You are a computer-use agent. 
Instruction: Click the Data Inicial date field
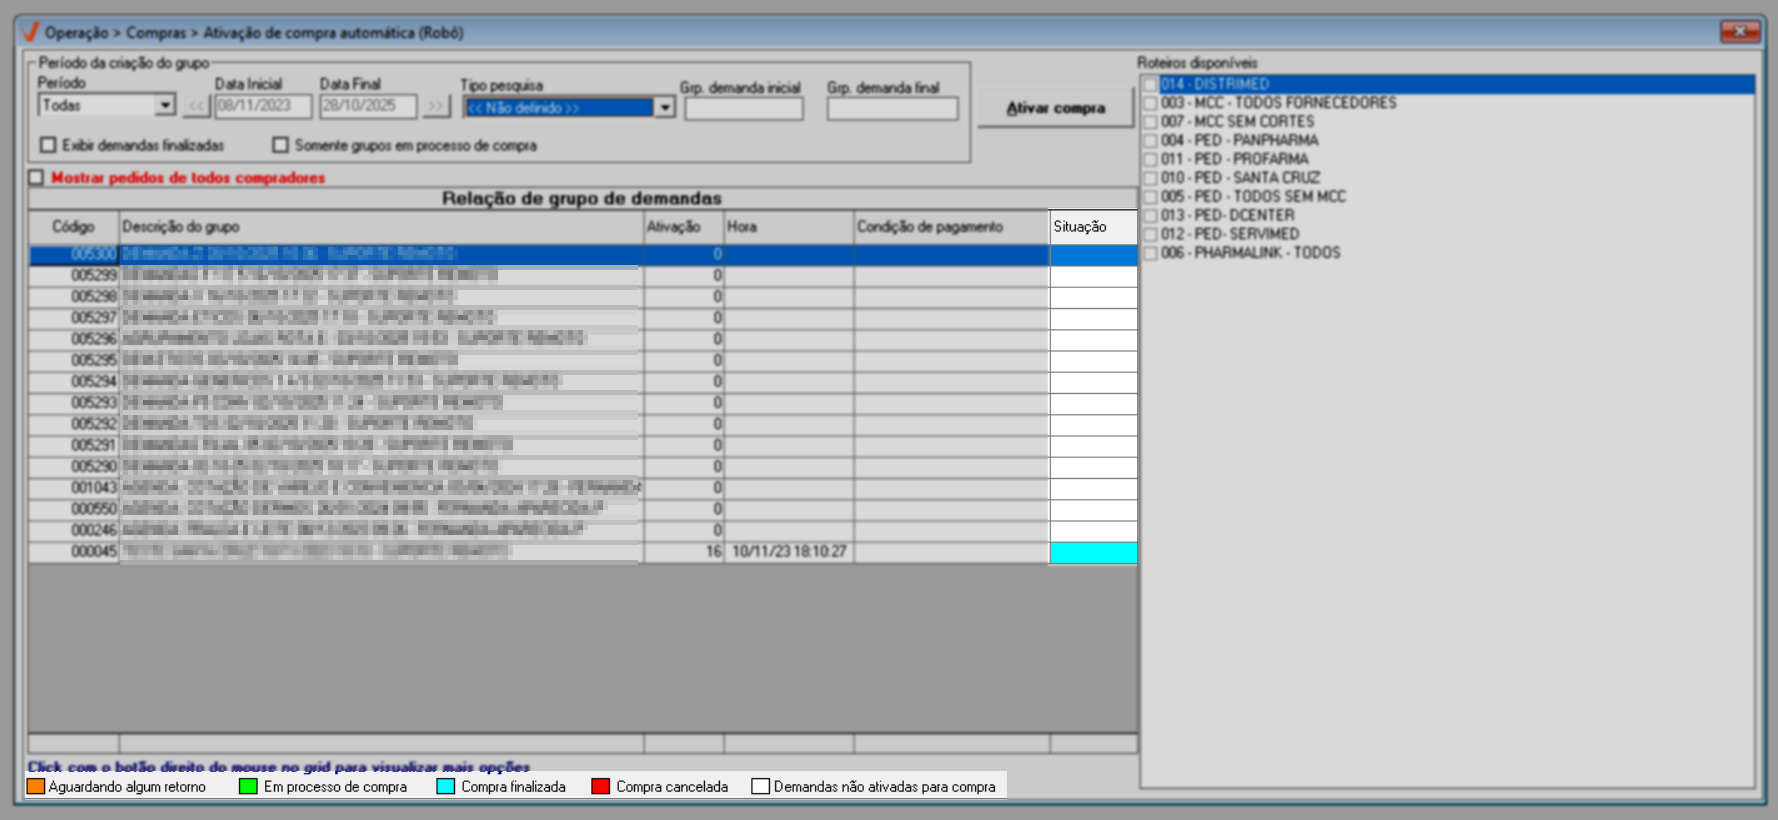(x=263, y=105)
